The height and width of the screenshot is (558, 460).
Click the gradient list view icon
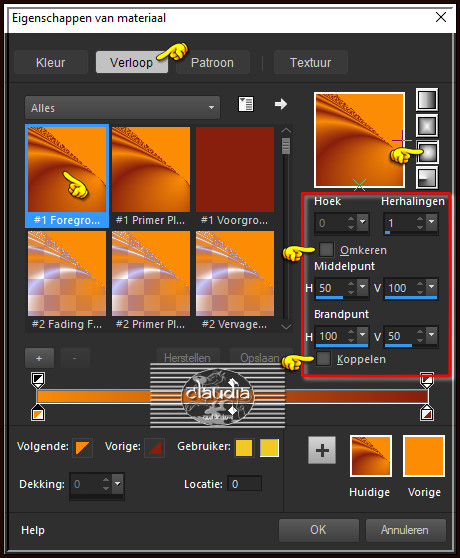click(246, 104)
